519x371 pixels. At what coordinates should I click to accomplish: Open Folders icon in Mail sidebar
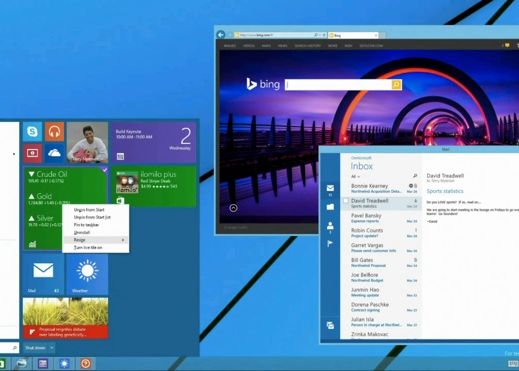coord(330,207)
